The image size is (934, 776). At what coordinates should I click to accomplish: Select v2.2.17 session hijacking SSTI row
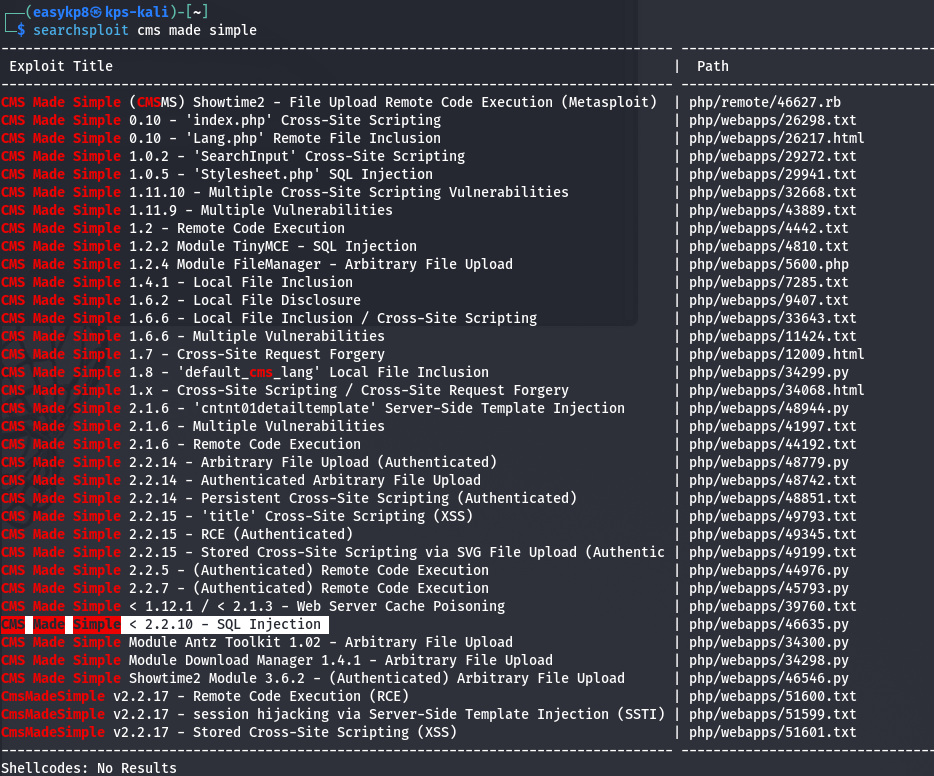coord(333,714)
